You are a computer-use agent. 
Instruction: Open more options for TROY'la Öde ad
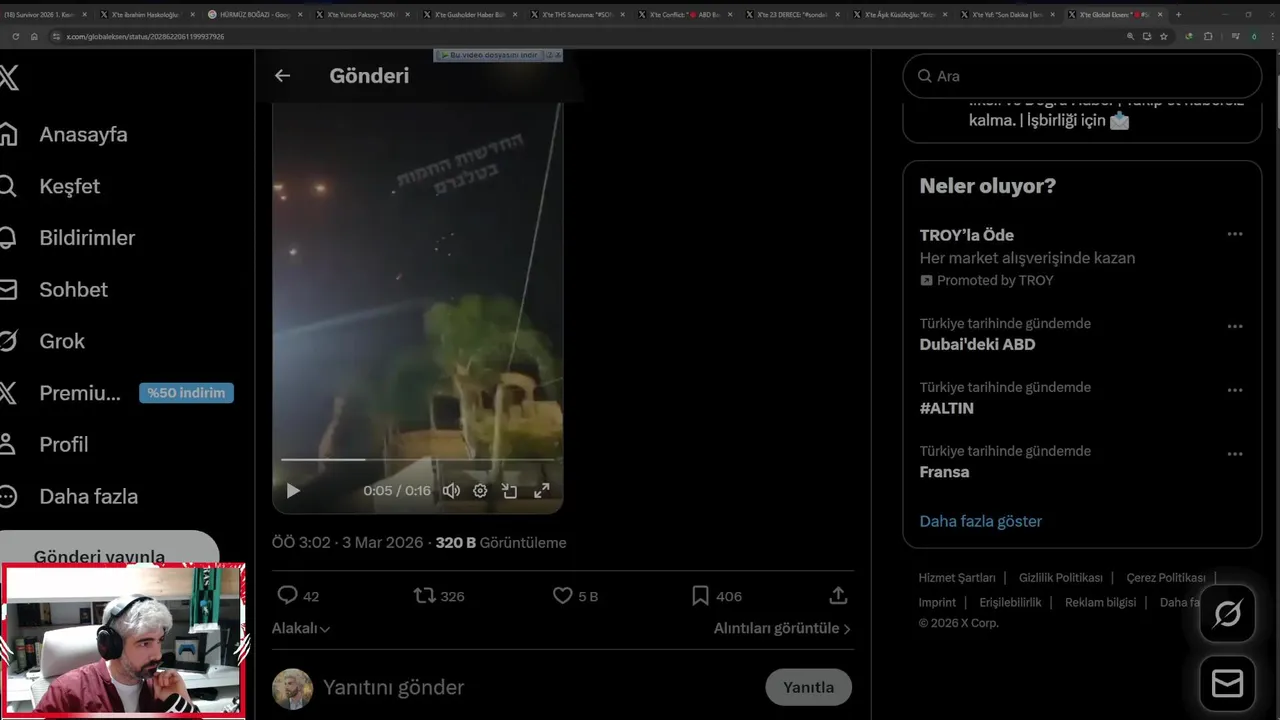pos(1235,234)
